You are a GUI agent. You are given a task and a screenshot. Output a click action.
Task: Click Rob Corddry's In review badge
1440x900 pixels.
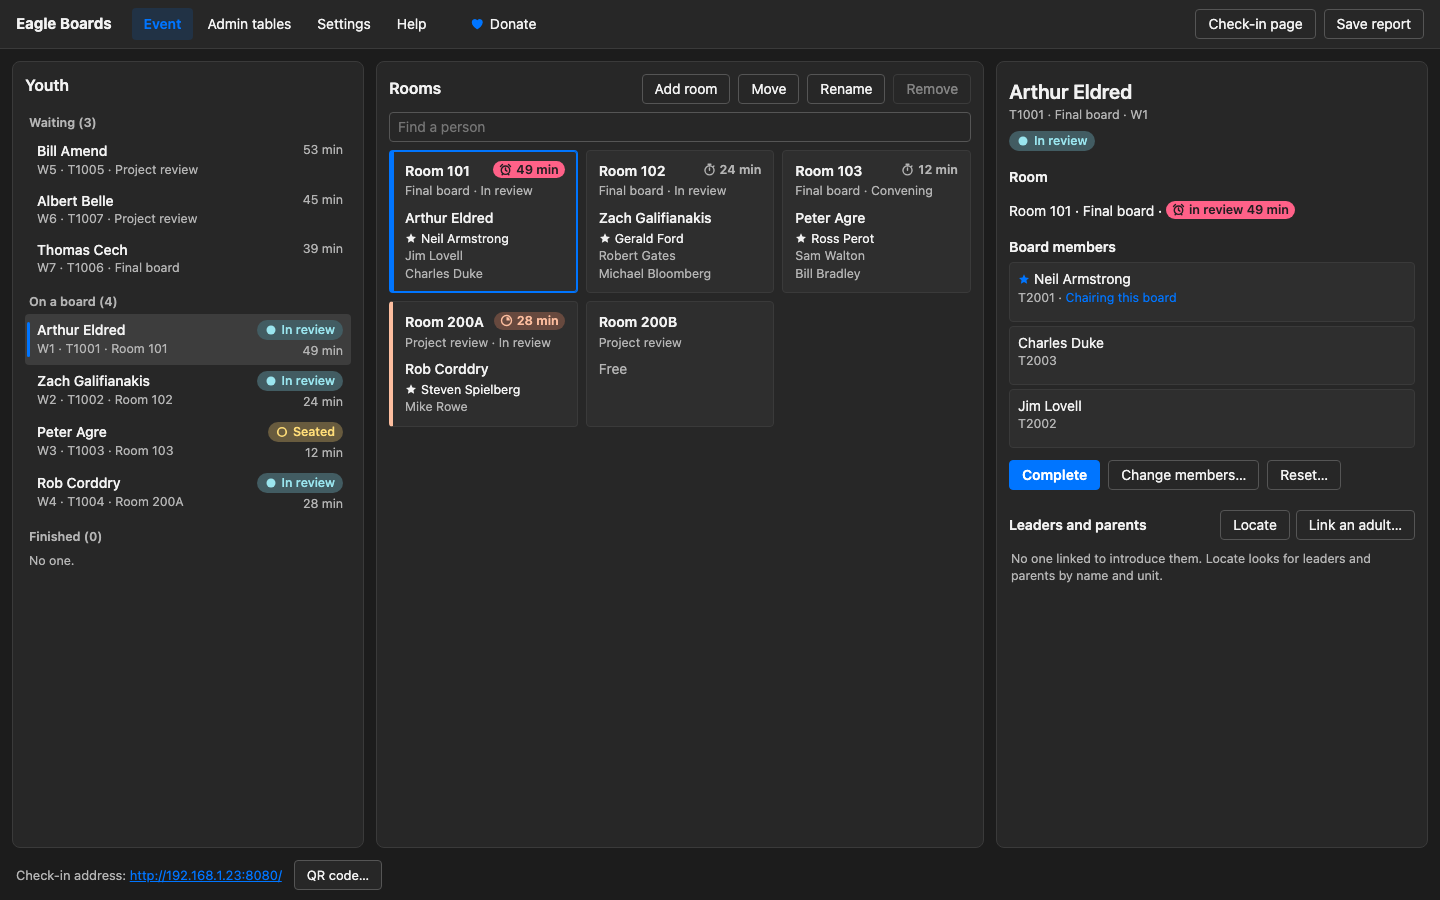coord(300,483)
